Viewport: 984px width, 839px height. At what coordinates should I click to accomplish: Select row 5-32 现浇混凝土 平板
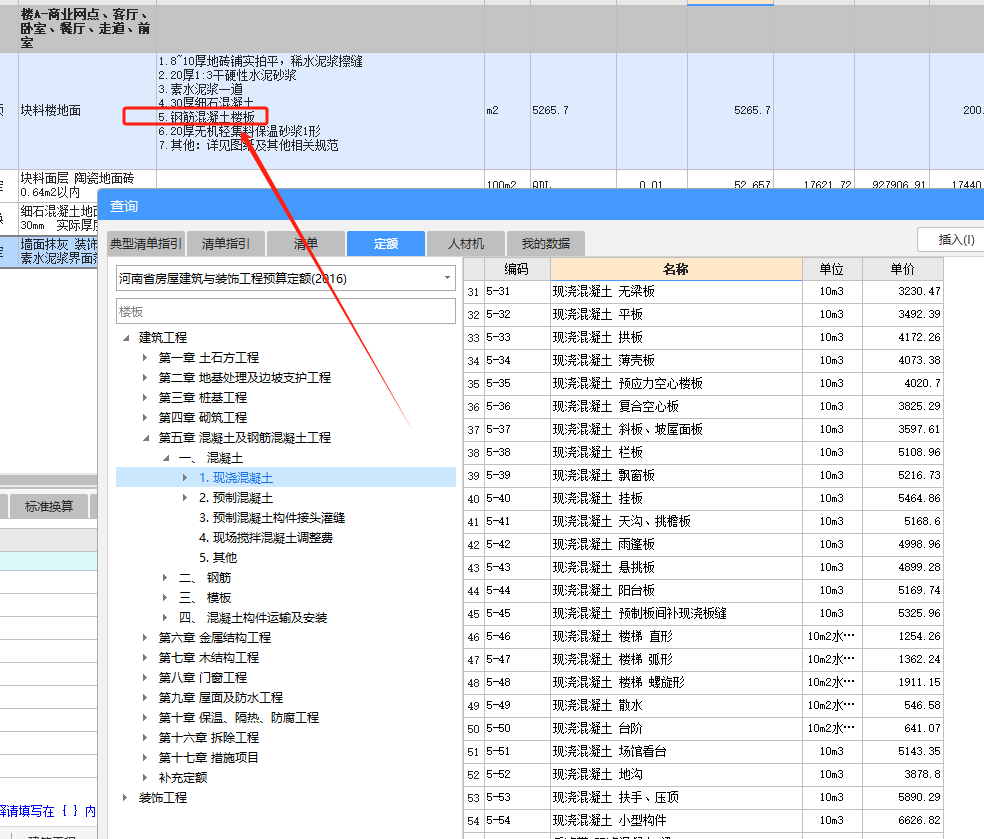coord(703,314)
